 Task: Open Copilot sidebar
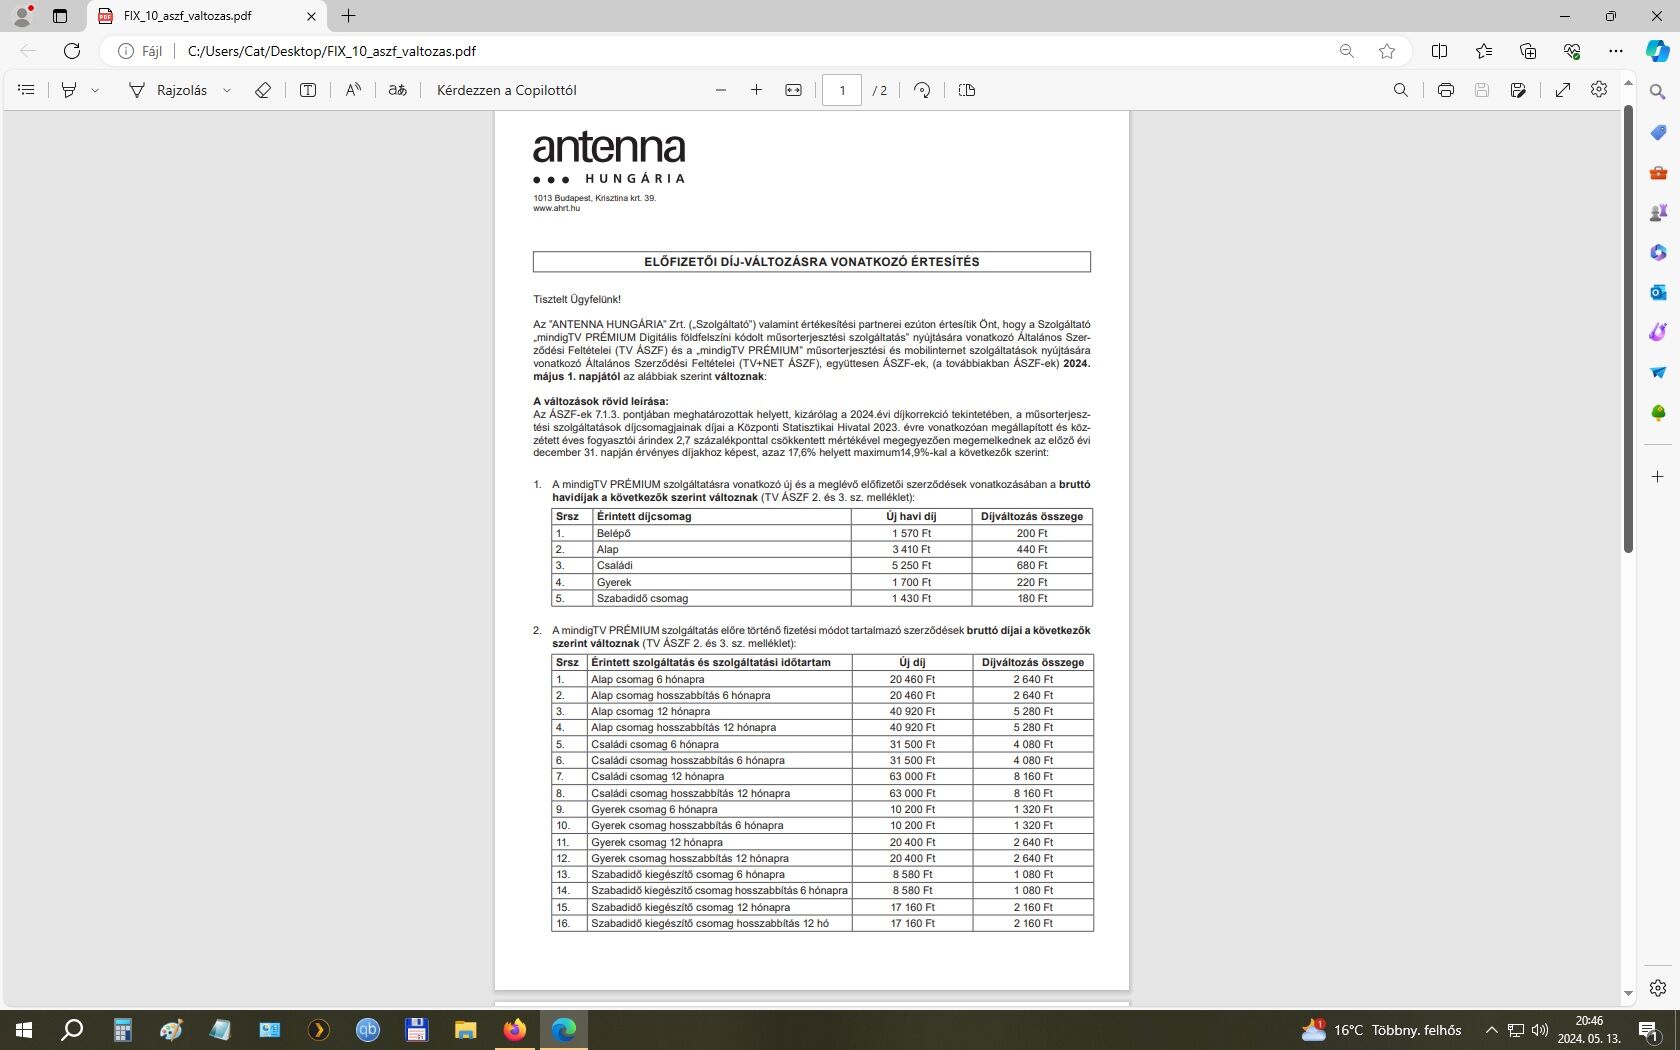point(1658,51)
